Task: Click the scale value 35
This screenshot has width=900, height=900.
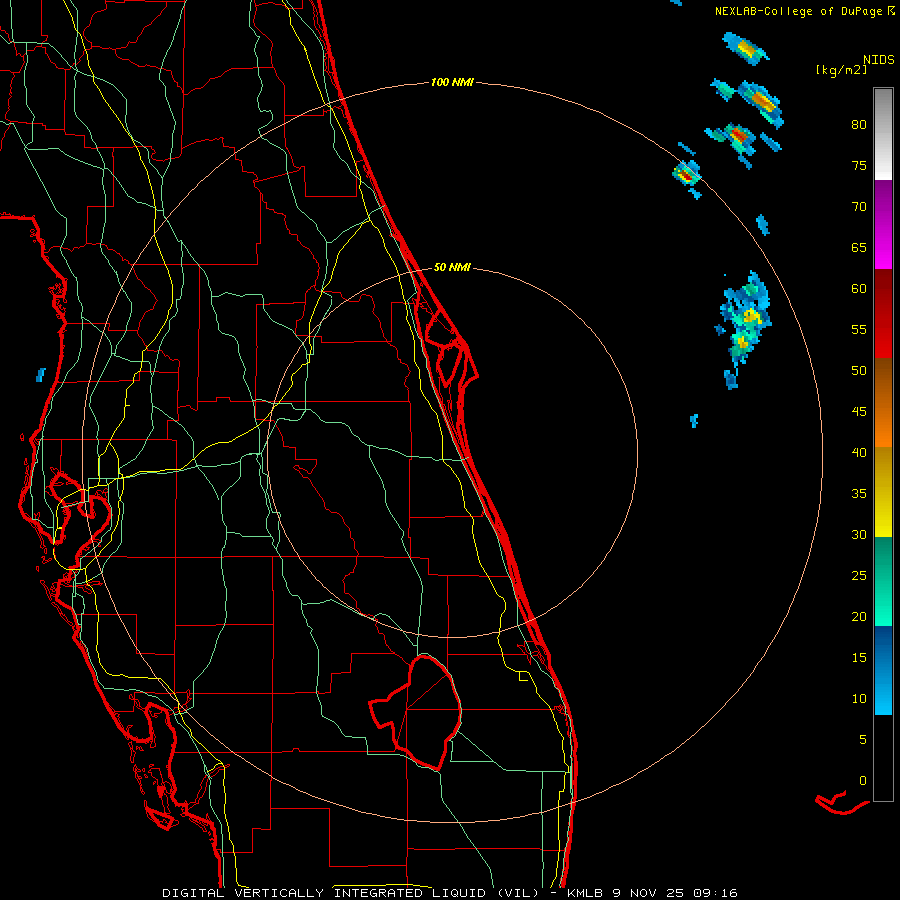Action: (x=859, y=494)
